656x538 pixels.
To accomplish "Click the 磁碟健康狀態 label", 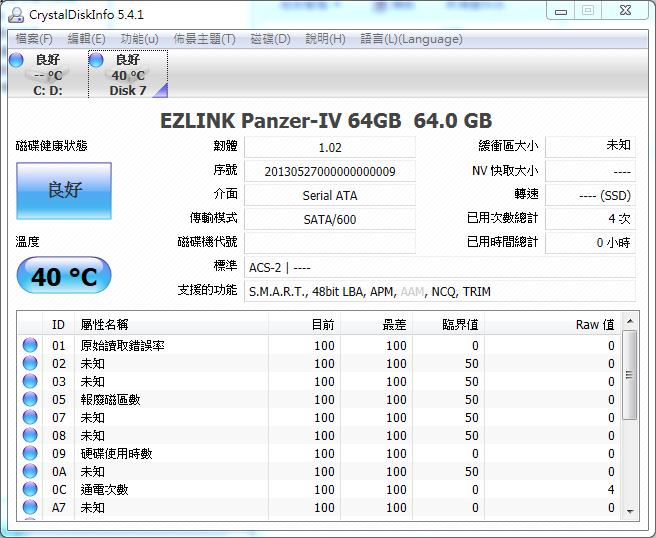I will click(x=51, y=146).
